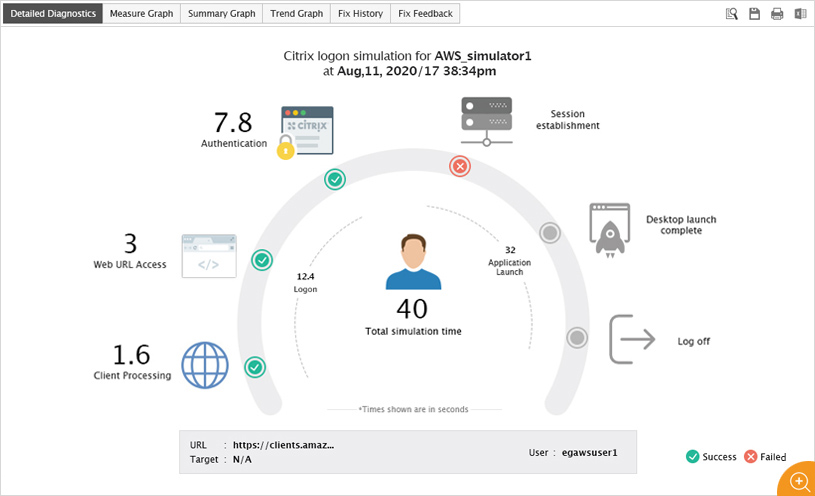815x496 pixels.
Task: Open the Fix History tab
Action: pyautogui.click(x=360, y=14)
